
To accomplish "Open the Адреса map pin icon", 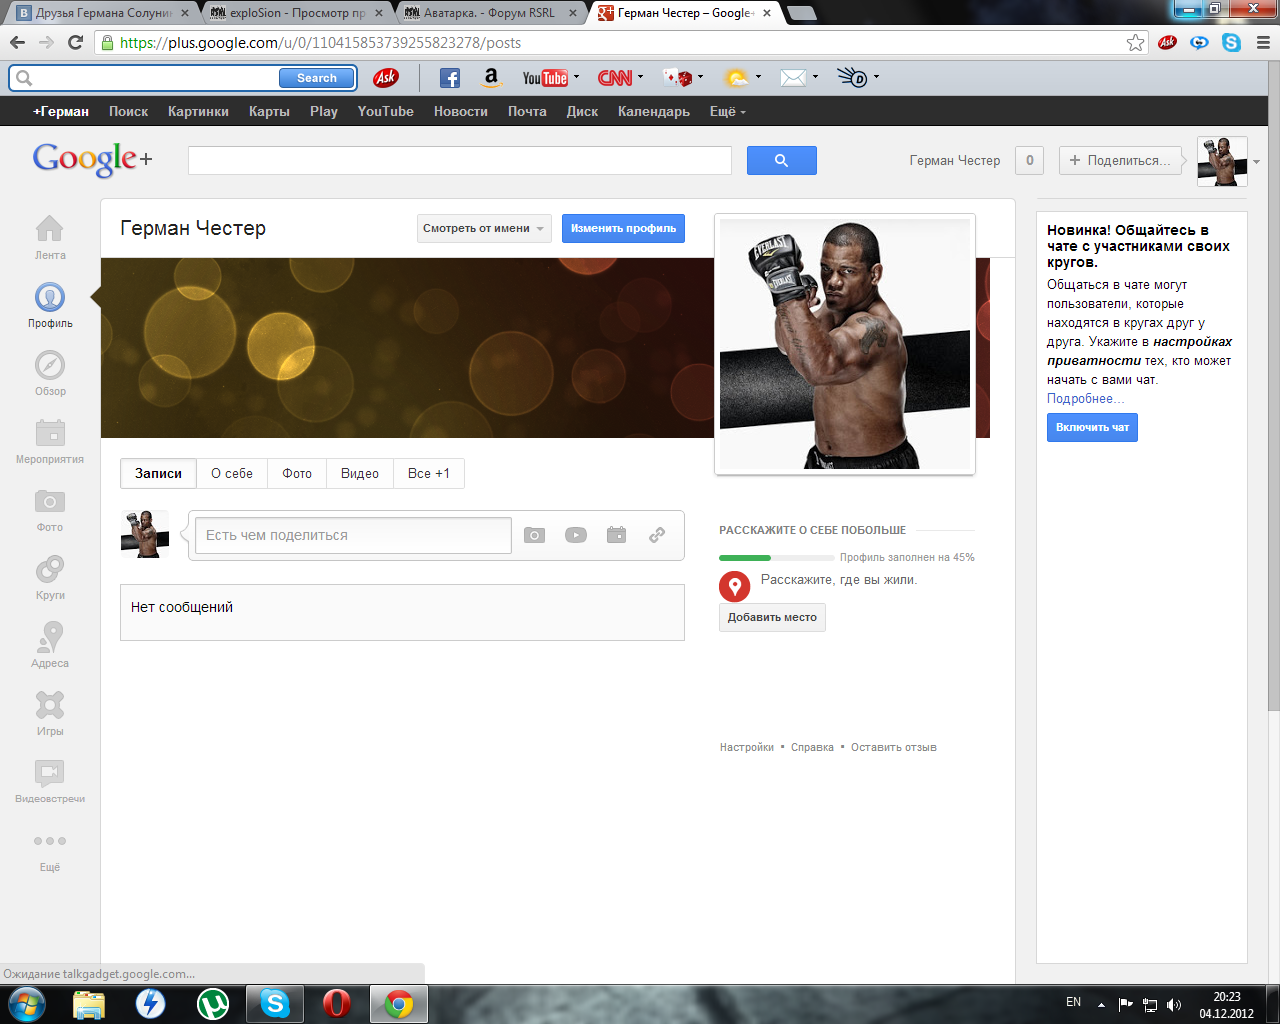I will [50, 637].
